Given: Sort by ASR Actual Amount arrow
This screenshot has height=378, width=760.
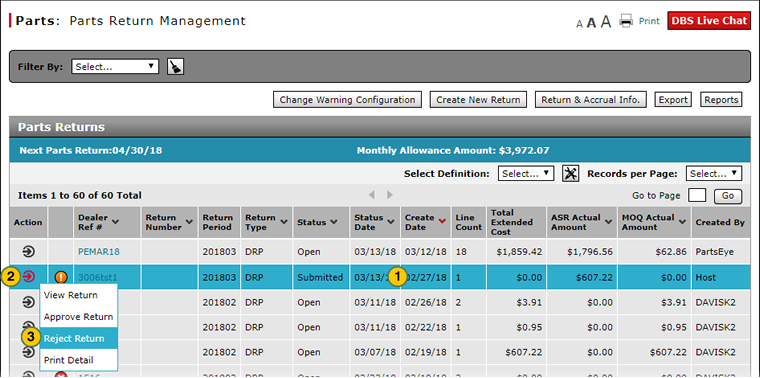Looking at the screenshot, I should pyautogui.click(x=609, y=221).
